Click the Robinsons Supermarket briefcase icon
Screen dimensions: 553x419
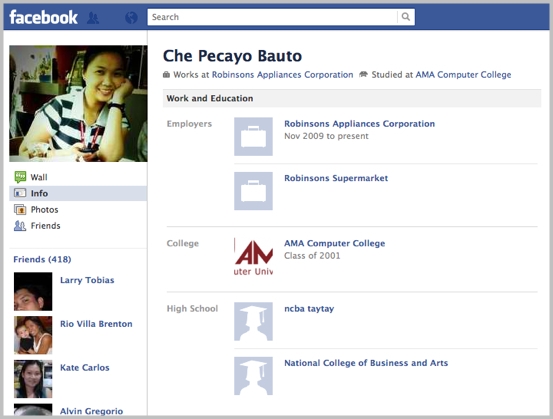coord(253,191)
